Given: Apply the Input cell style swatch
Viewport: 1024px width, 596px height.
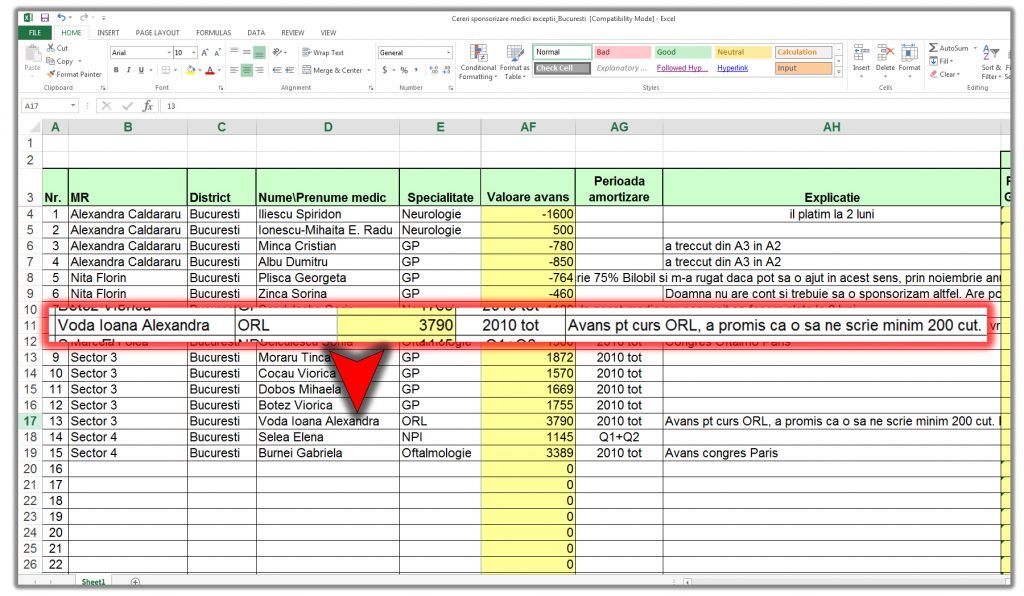Looking at the screenshot, I should [803, 68].
